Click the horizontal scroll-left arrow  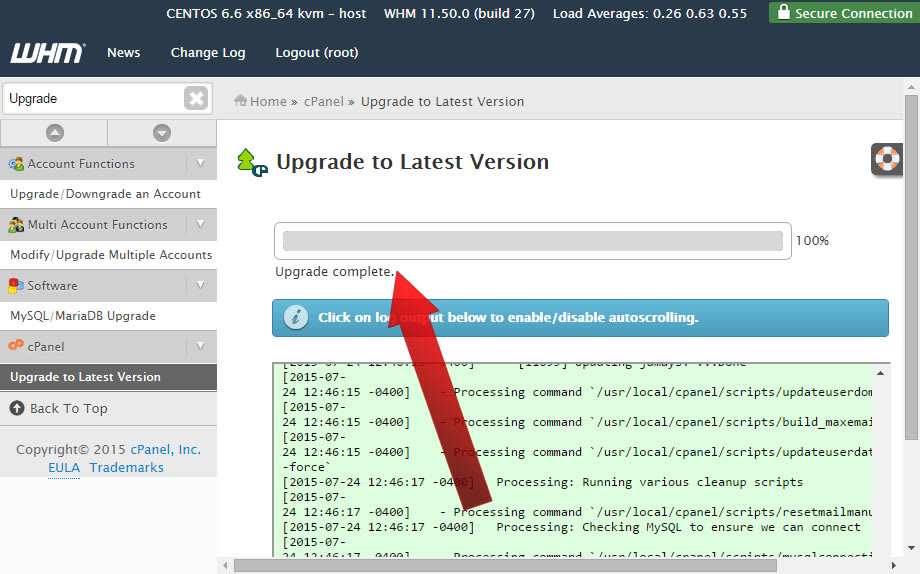coord(225,566)
